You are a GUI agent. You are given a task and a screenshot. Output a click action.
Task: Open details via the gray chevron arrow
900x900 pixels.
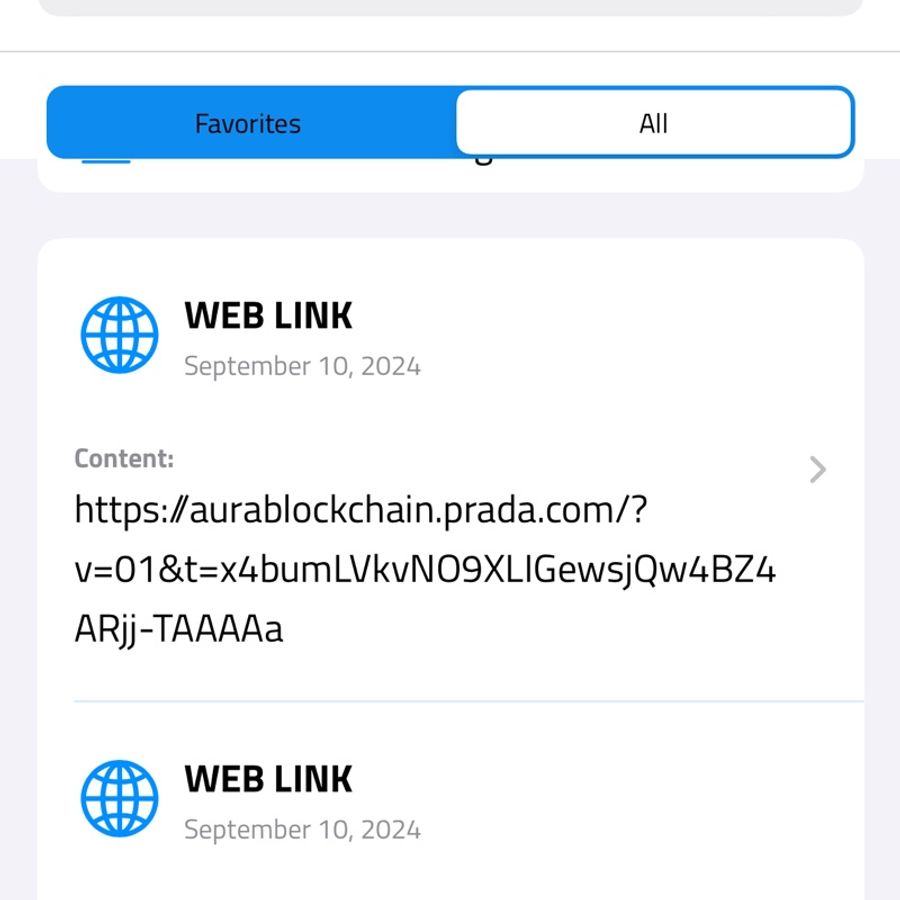(x=817, y=470)
